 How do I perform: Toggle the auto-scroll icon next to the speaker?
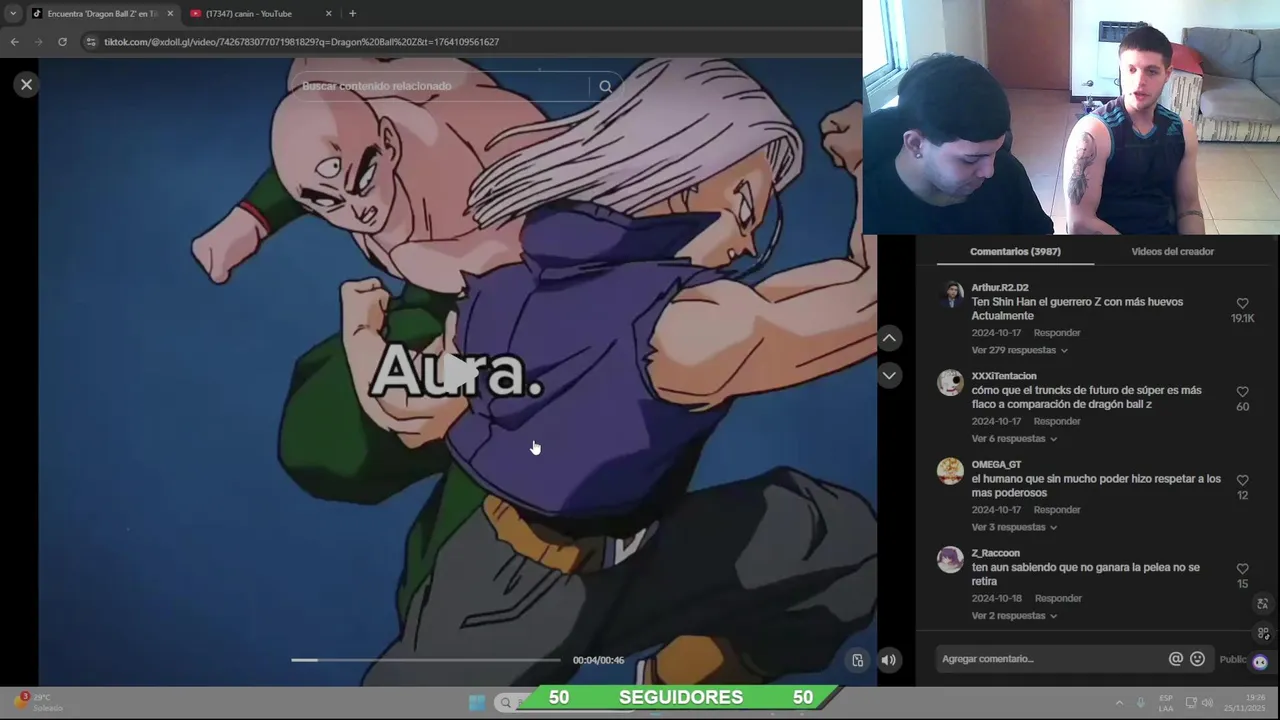857,660
